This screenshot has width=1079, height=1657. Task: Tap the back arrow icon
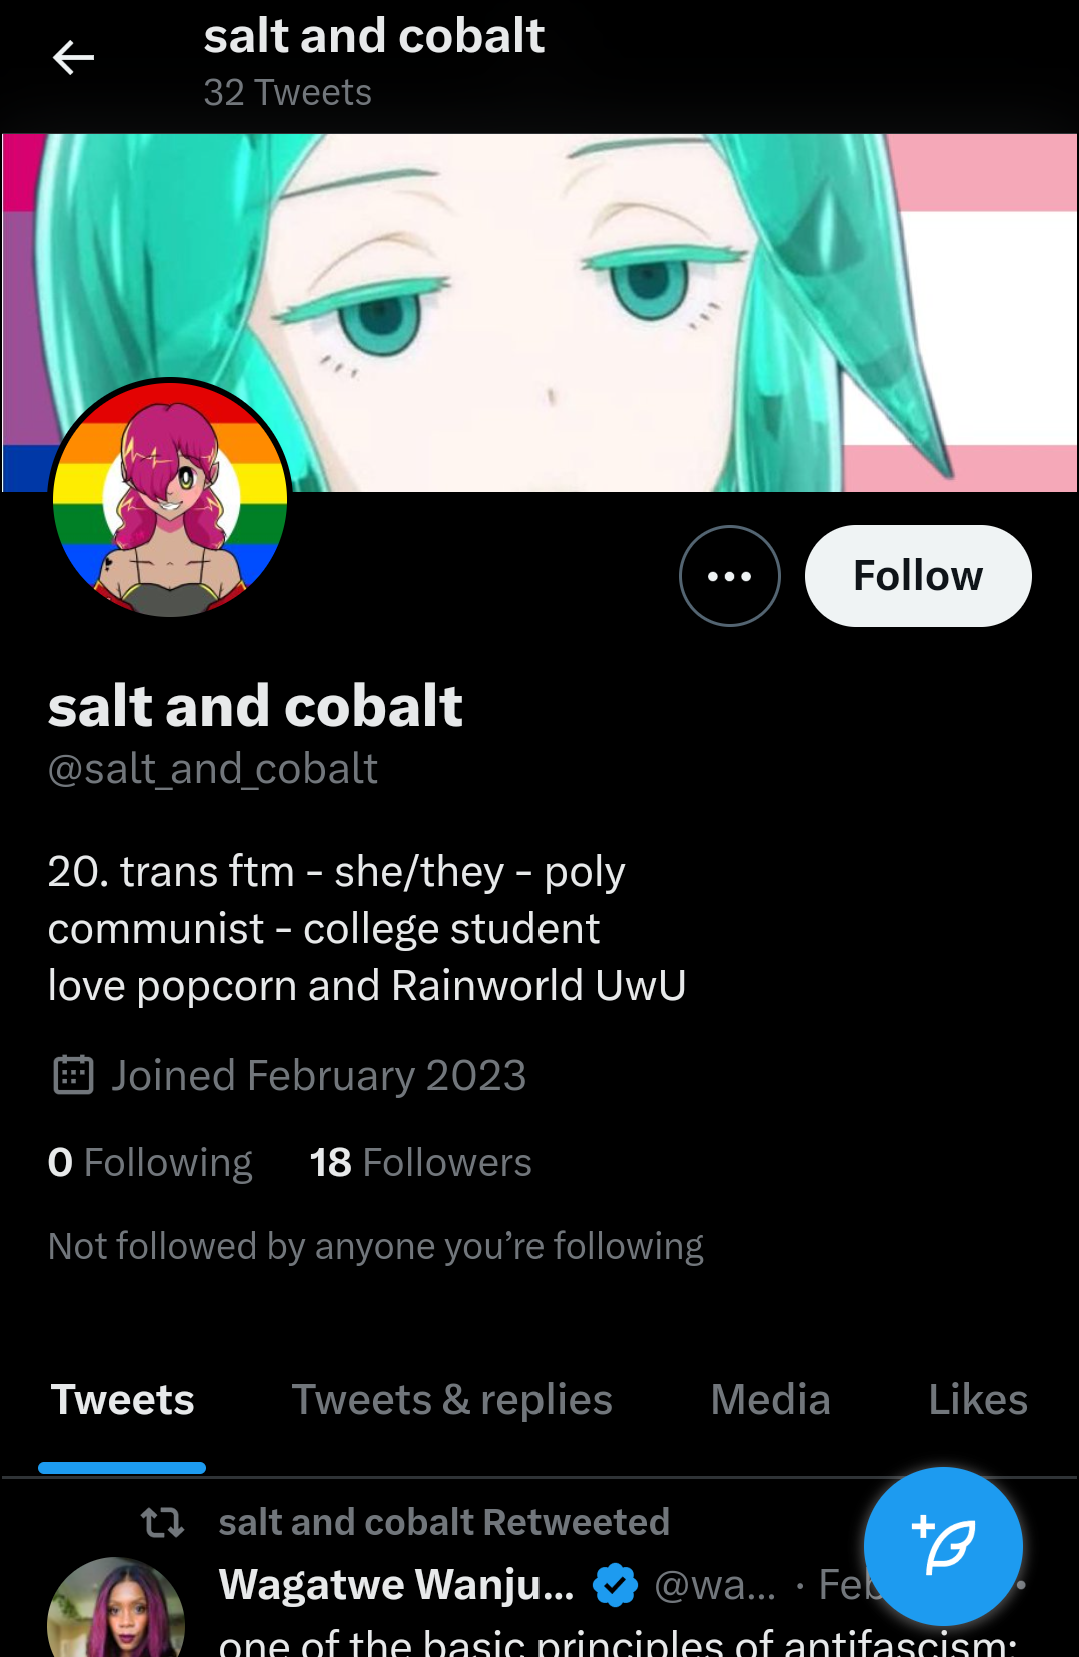click(73, 58)
